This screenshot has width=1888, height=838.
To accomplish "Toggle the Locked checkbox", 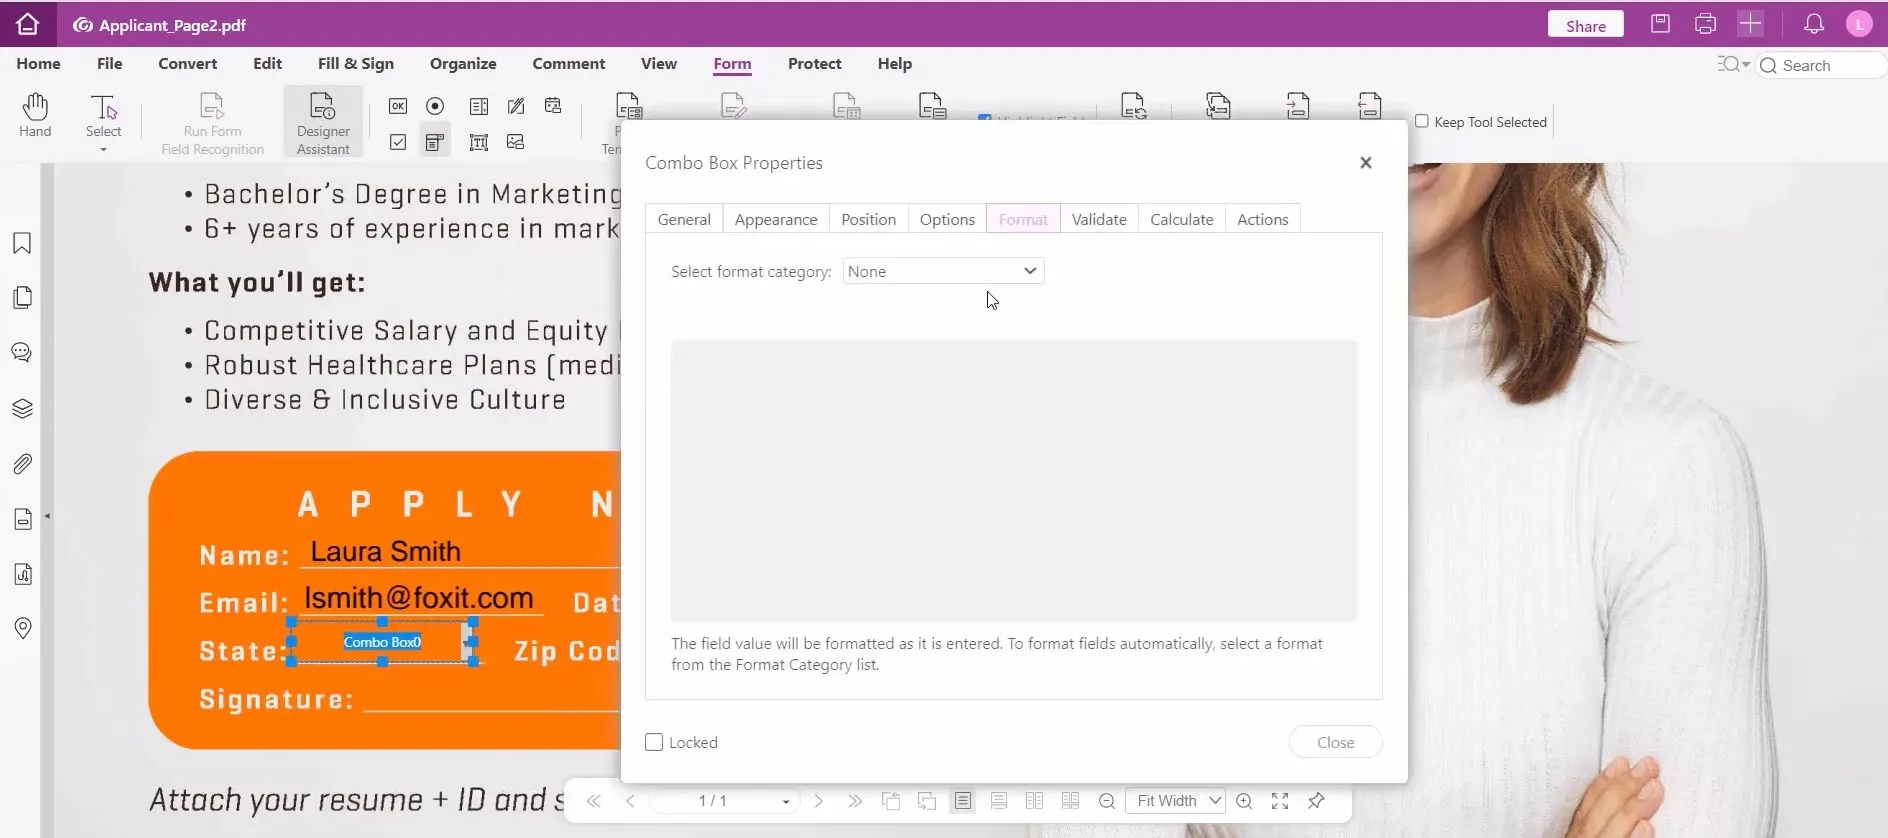I will 654,742.
